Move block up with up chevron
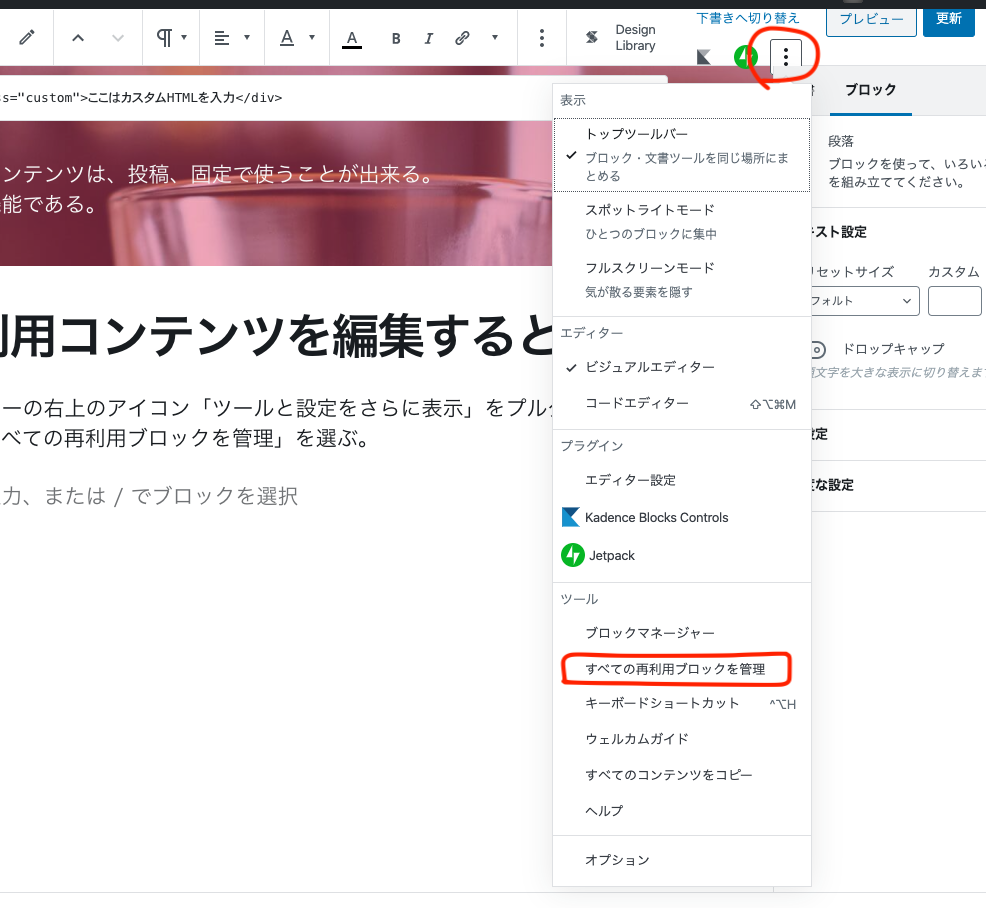The height and width of the screenshot is (908, 986). point(78,38)
